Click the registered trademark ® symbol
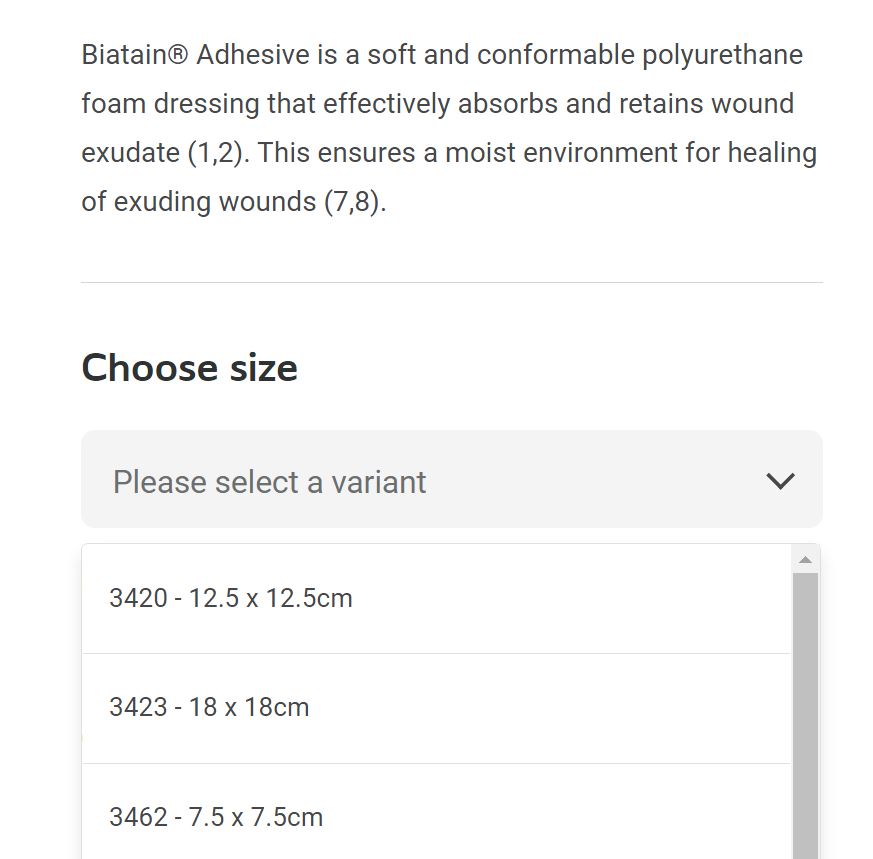This screenshot has width=873, height=859. [178, 54]
